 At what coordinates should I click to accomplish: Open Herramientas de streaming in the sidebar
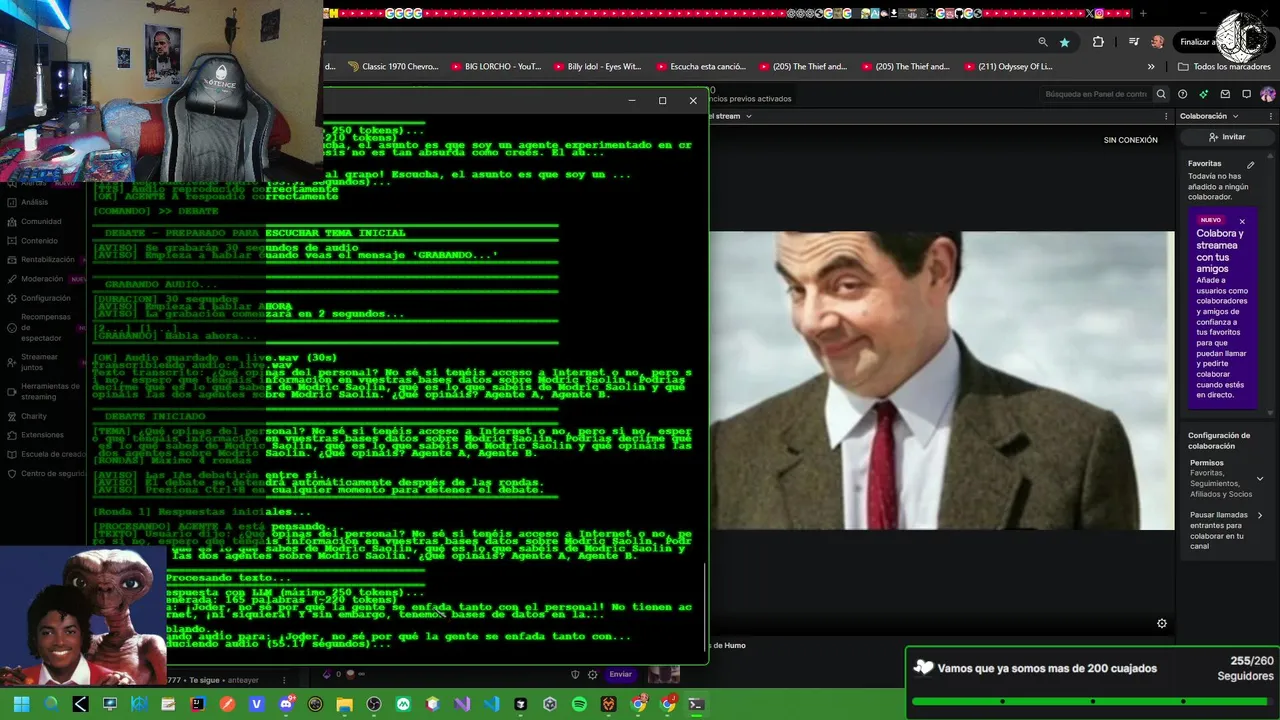(50, 391)
